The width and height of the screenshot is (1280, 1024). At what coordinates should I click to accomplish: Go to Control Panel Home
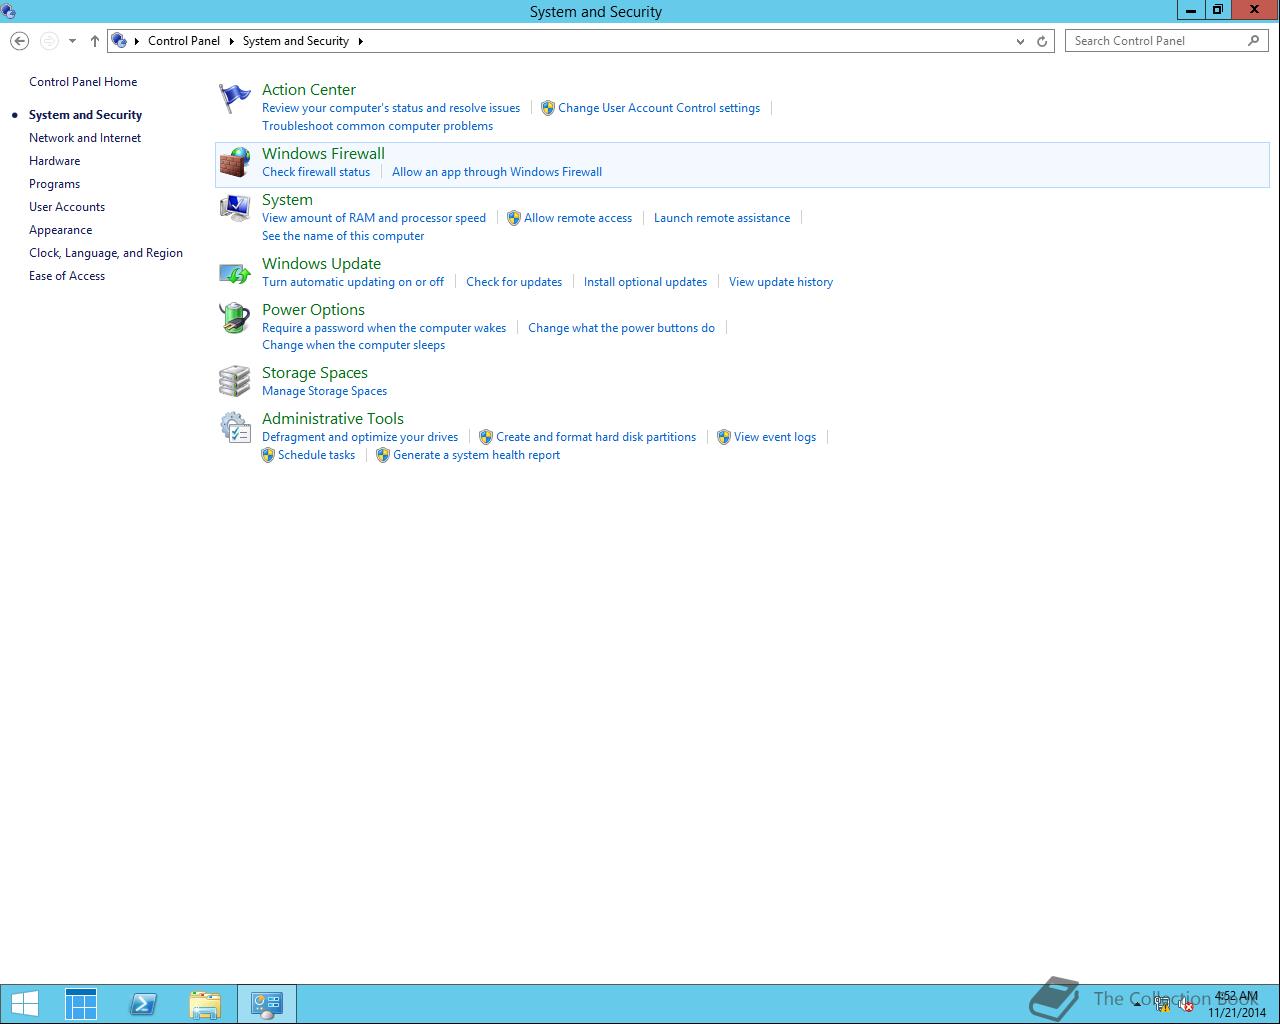(83, 82)
